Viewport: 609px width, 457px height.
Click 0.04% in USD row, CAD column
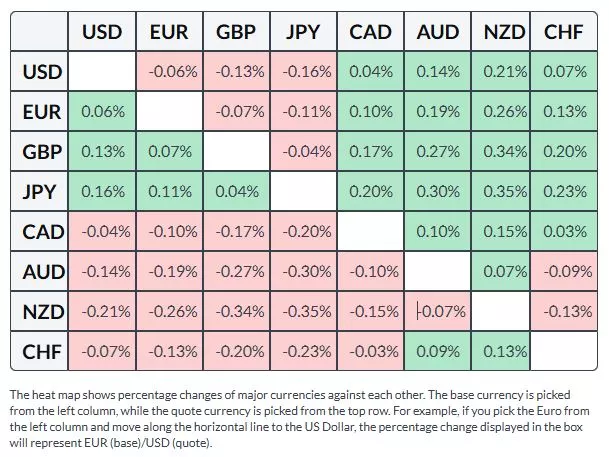coord(370,72)
